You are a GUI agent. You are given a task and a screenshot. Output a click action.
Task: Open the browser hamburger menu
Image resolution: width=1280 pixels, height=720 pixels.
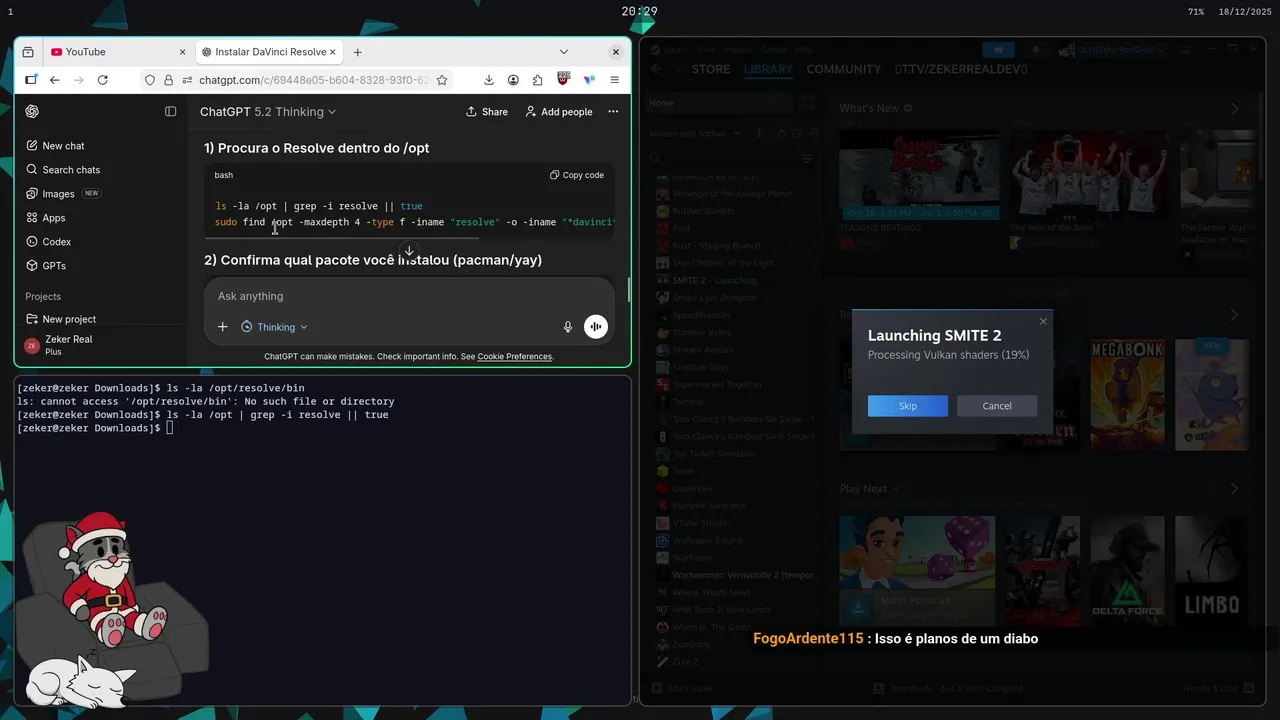pos(614,80)
